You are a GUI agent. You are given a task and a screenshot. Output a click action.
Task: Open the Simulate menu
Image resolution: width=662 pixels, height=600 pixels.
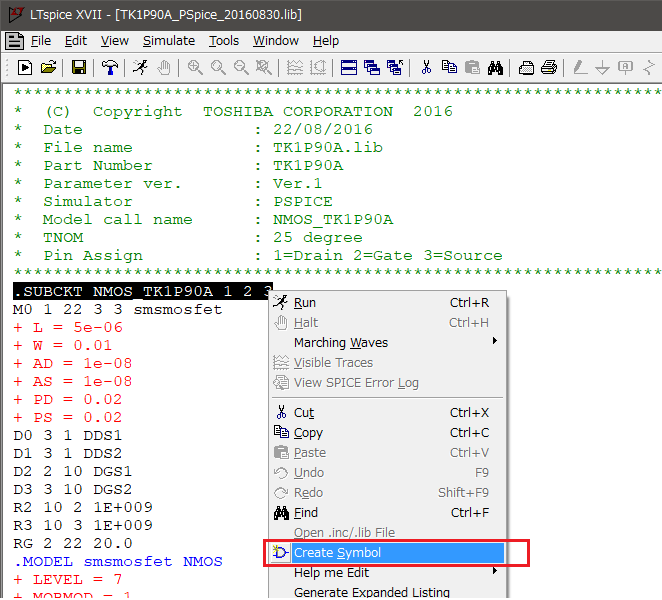pos(169,41)
